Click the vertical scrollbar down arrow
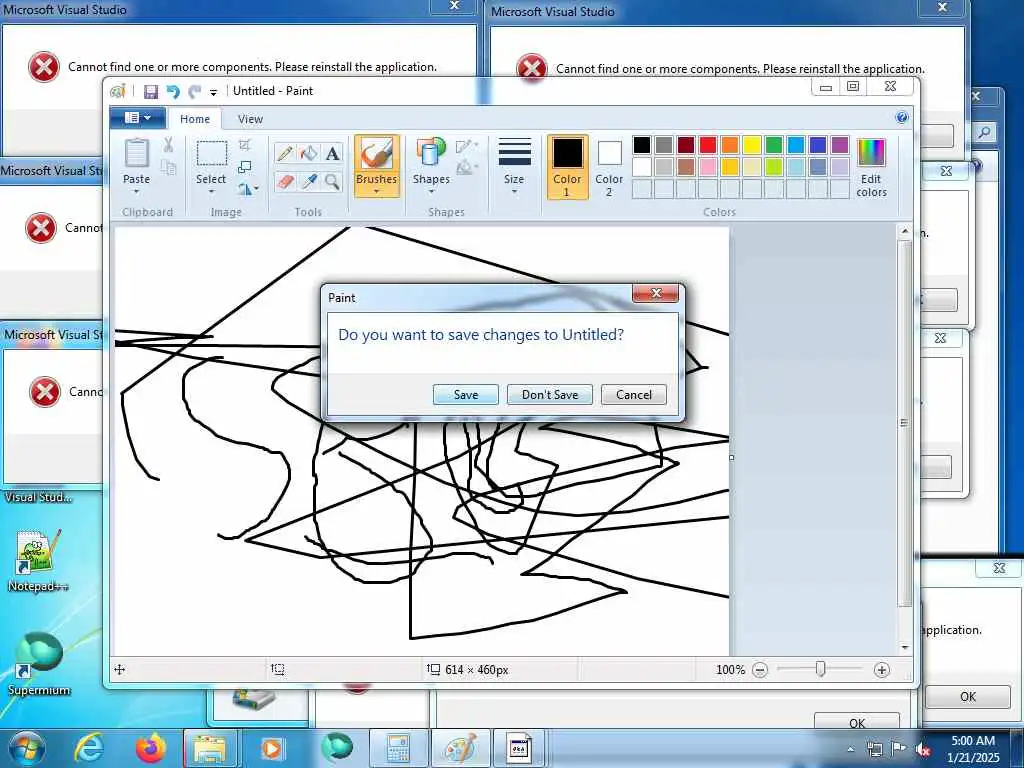 [x=904, y=647]
